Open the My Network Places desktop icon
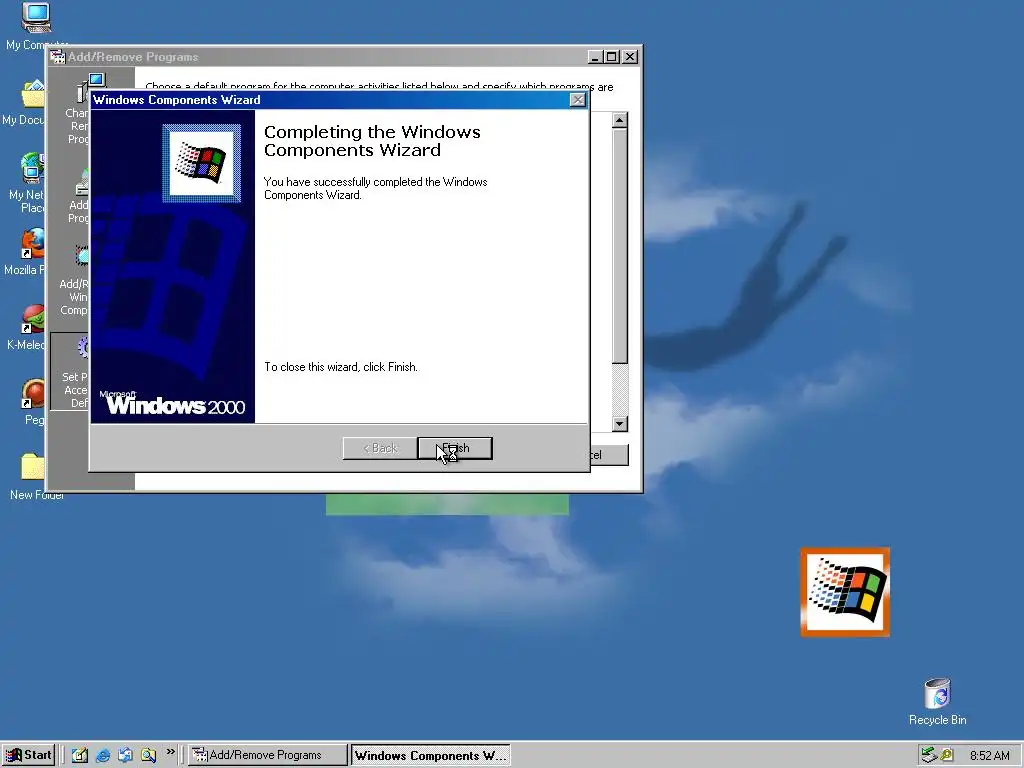Screen dimensions: 1024x768 pyautogui.click(x=27, y=183)
